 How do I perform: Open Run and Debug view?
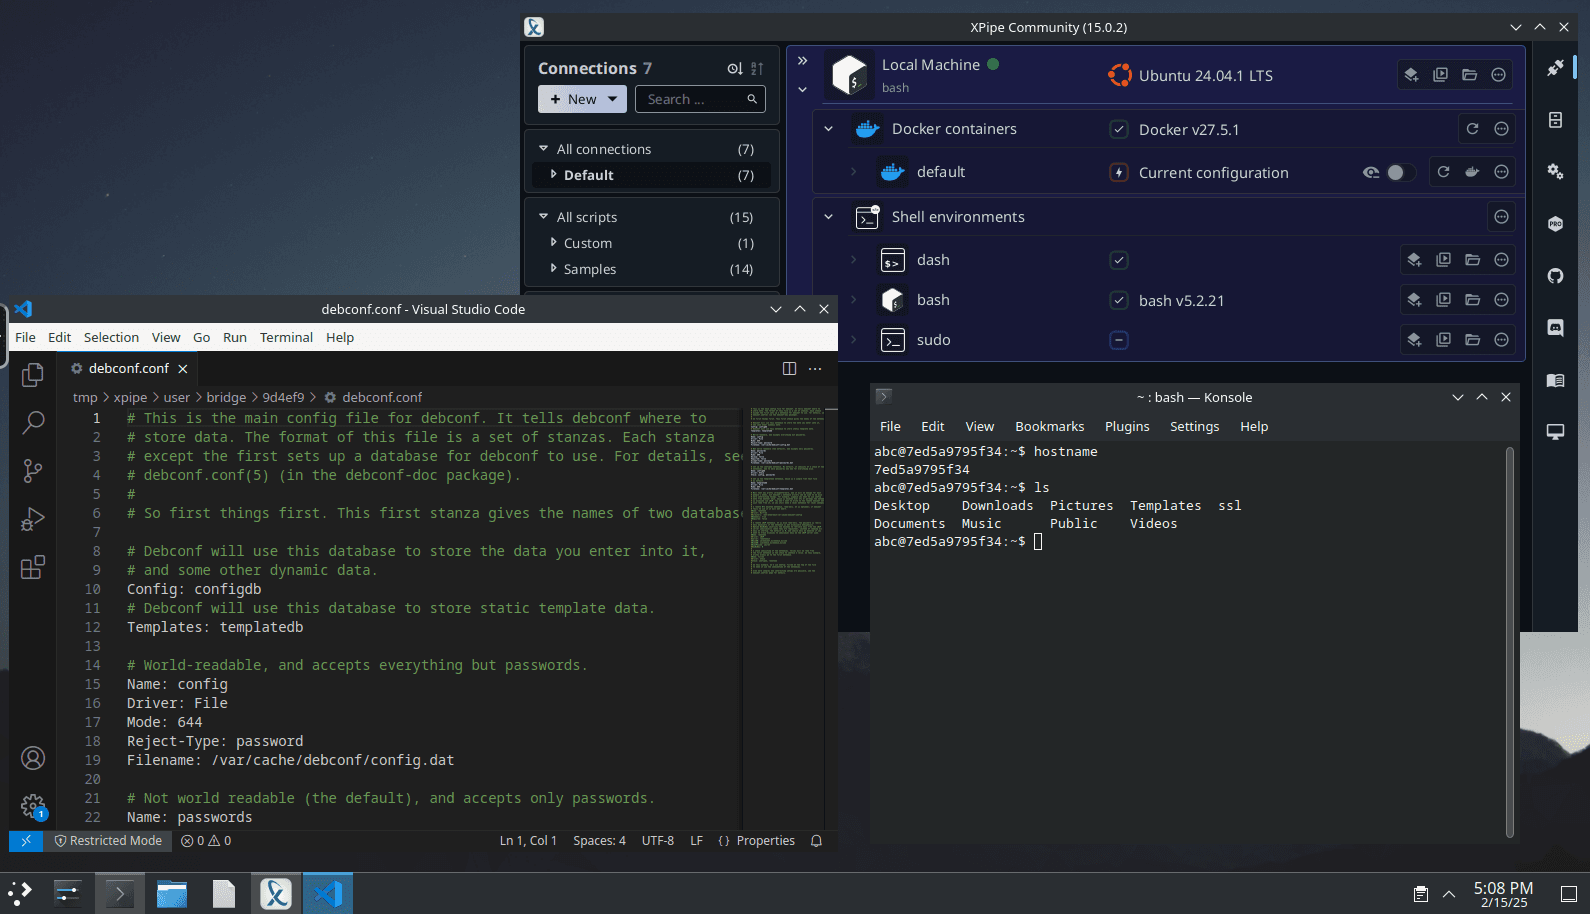click(33, 519)
